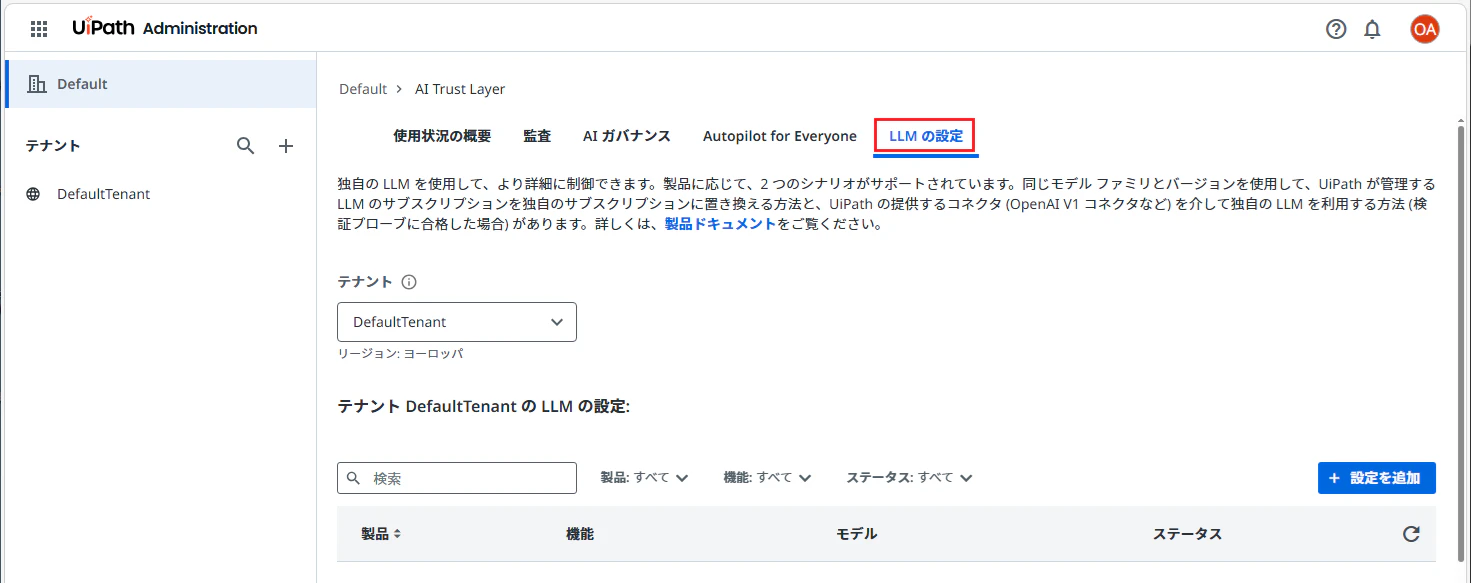
Task: Click the 機能 column header
Action: [x=580, y=534]
